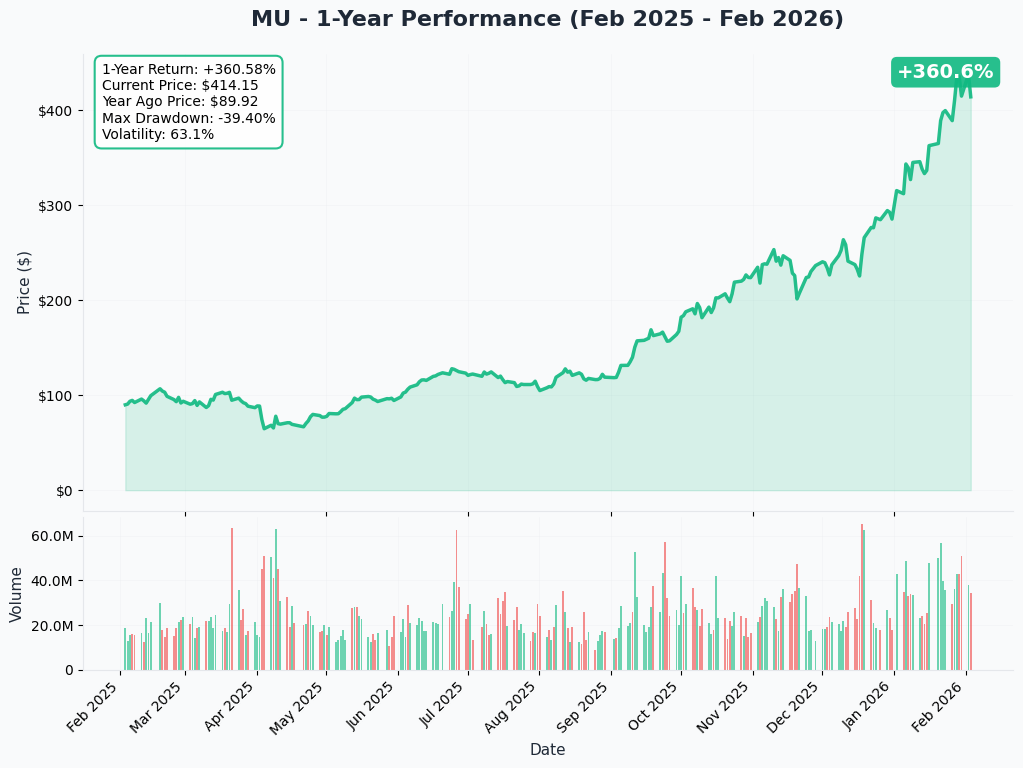Select the Date axis title
The height and width of the screenshot is (768, 1023).
(547, 750)
